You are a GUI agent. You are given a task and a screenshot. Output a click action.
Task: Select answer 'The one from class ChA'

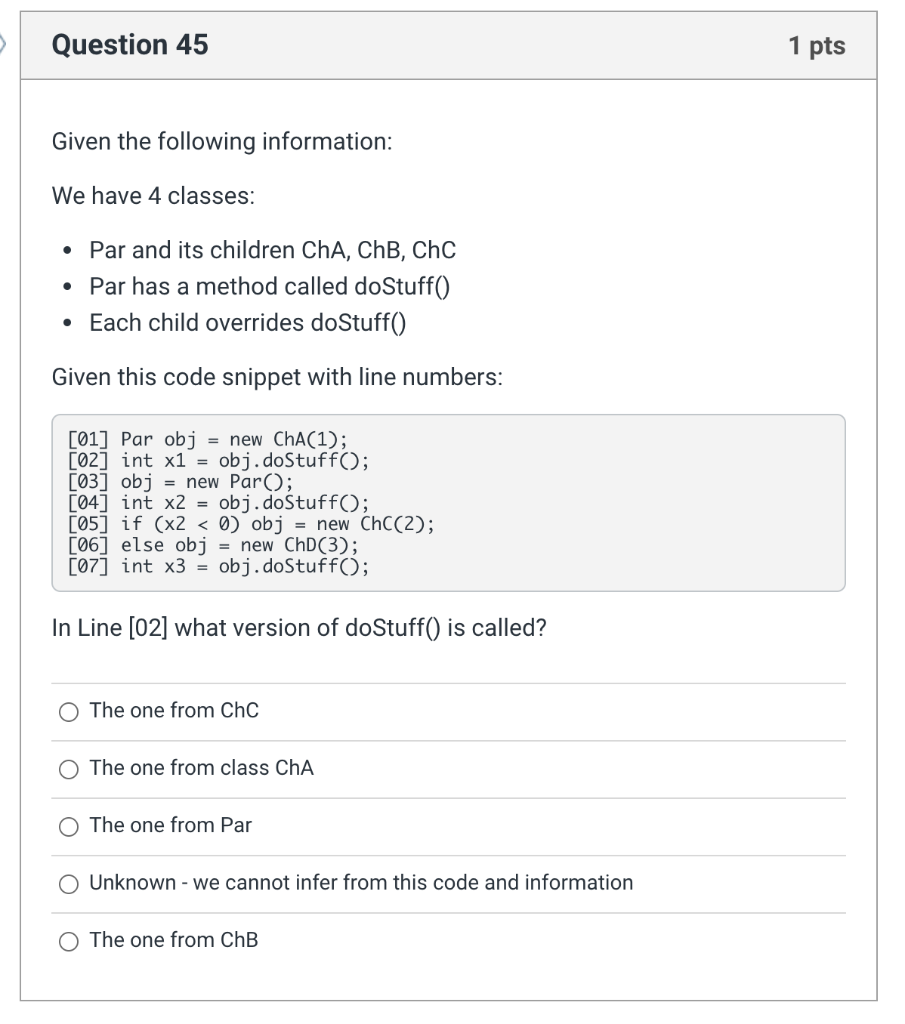pyautogui.click(x=69, y=769)
